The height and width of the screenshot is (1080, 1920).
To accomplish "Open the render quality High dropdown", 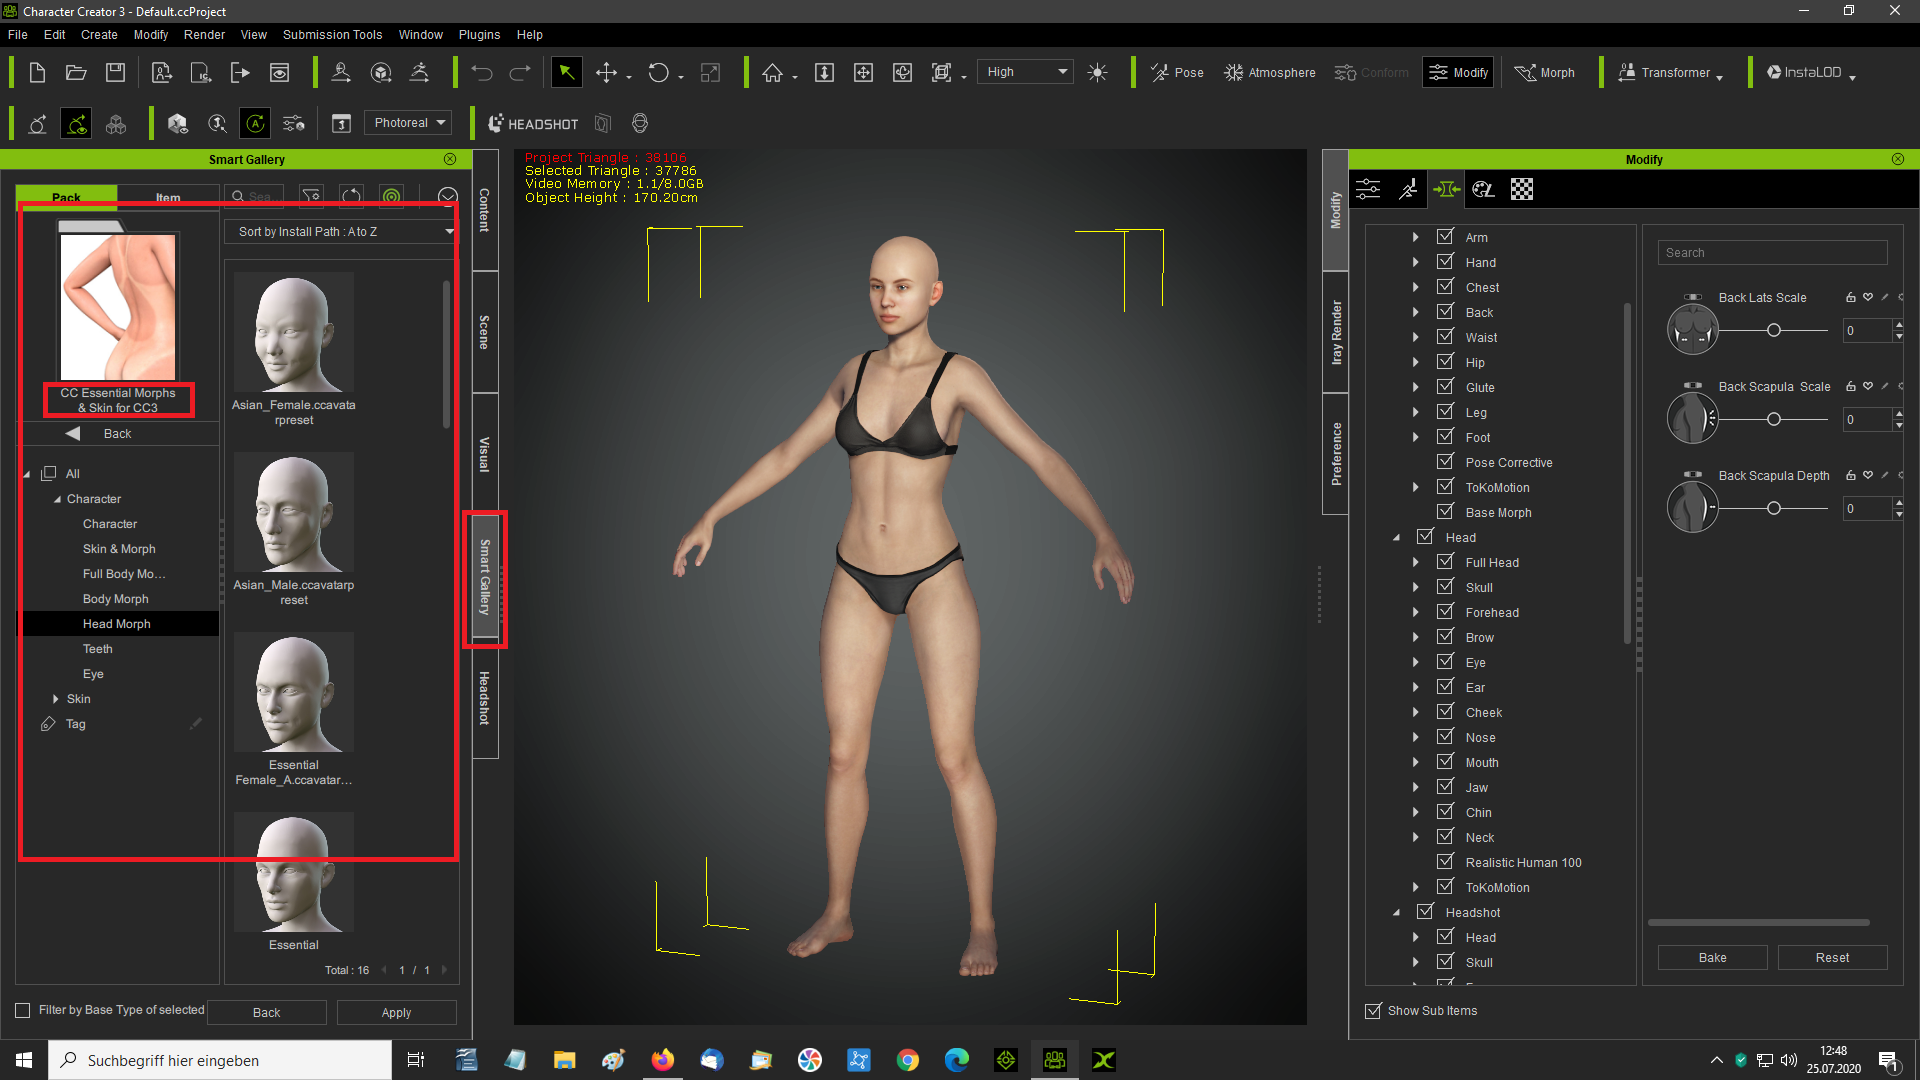I will [x=1026, y=72].
